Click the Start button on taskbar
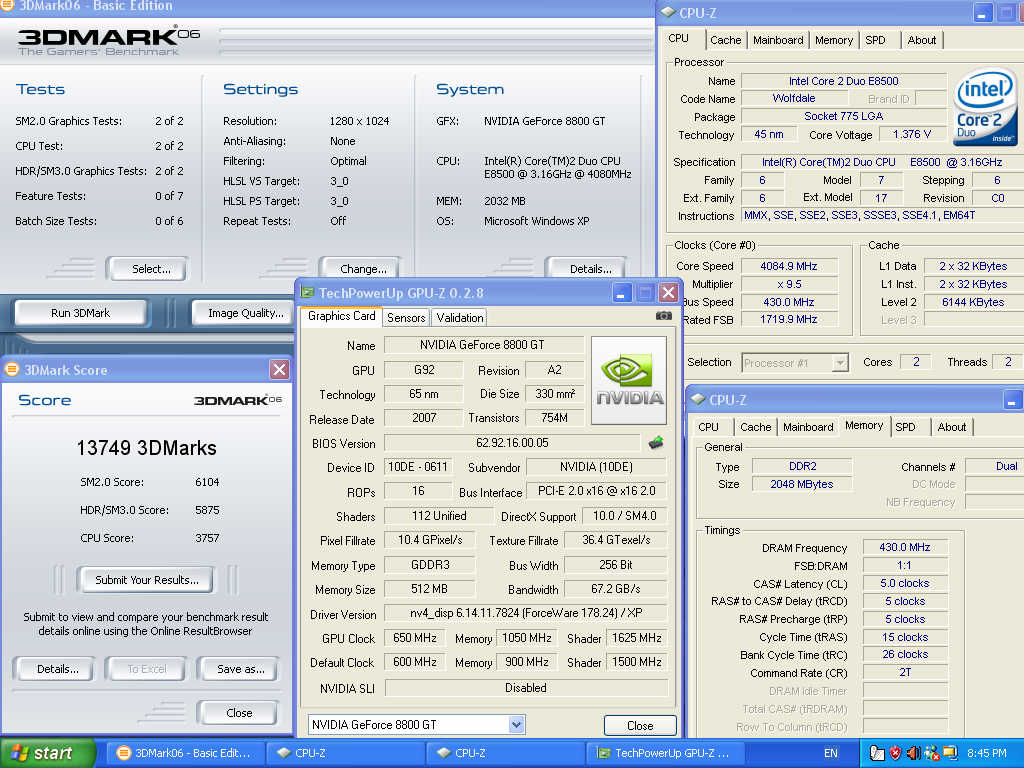Viewport: 1024px width, 768px height. coord(48,753)
